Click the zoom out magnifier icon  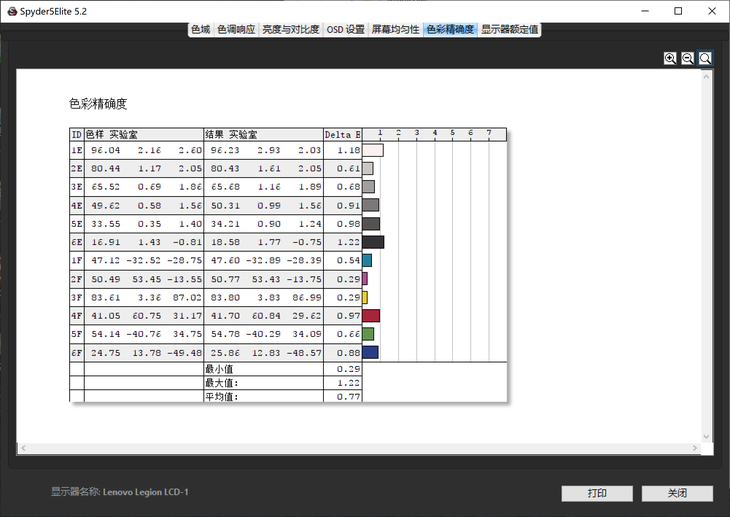687,58
